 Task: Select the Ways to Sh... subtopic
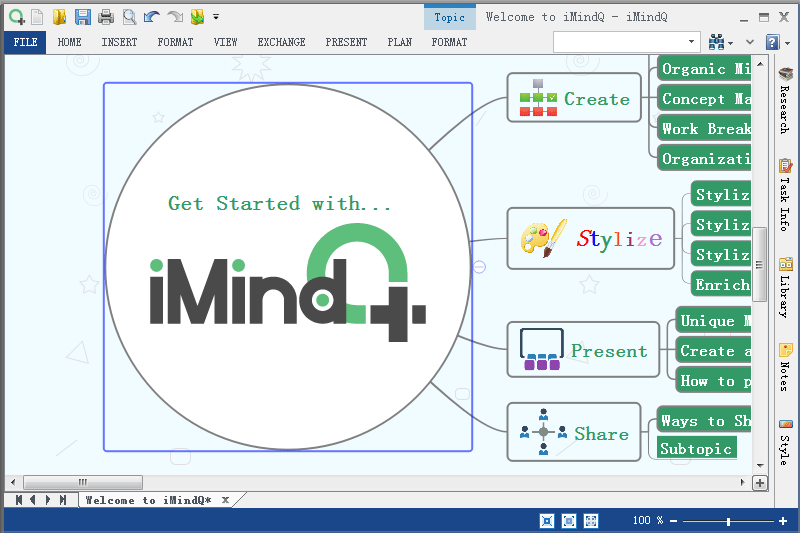pos(705,420)
